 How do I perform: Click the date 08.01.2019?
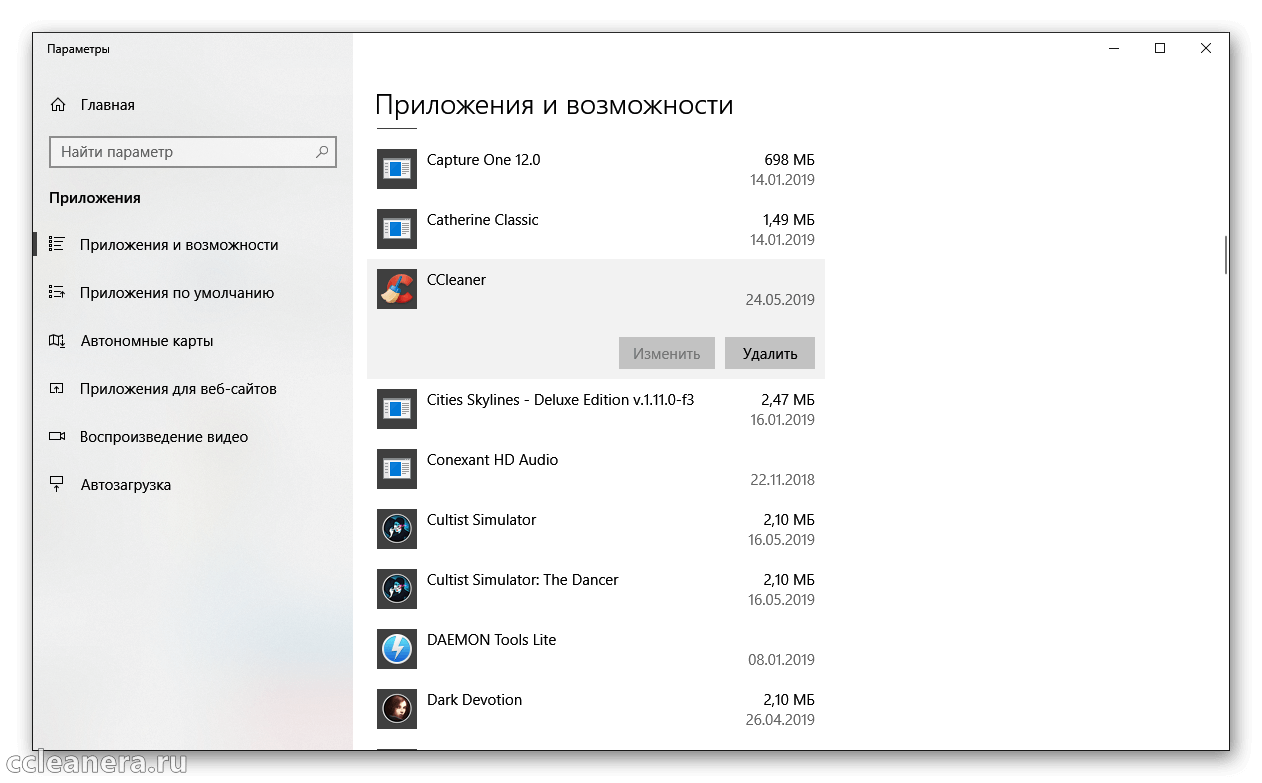(x=782, y=660)
